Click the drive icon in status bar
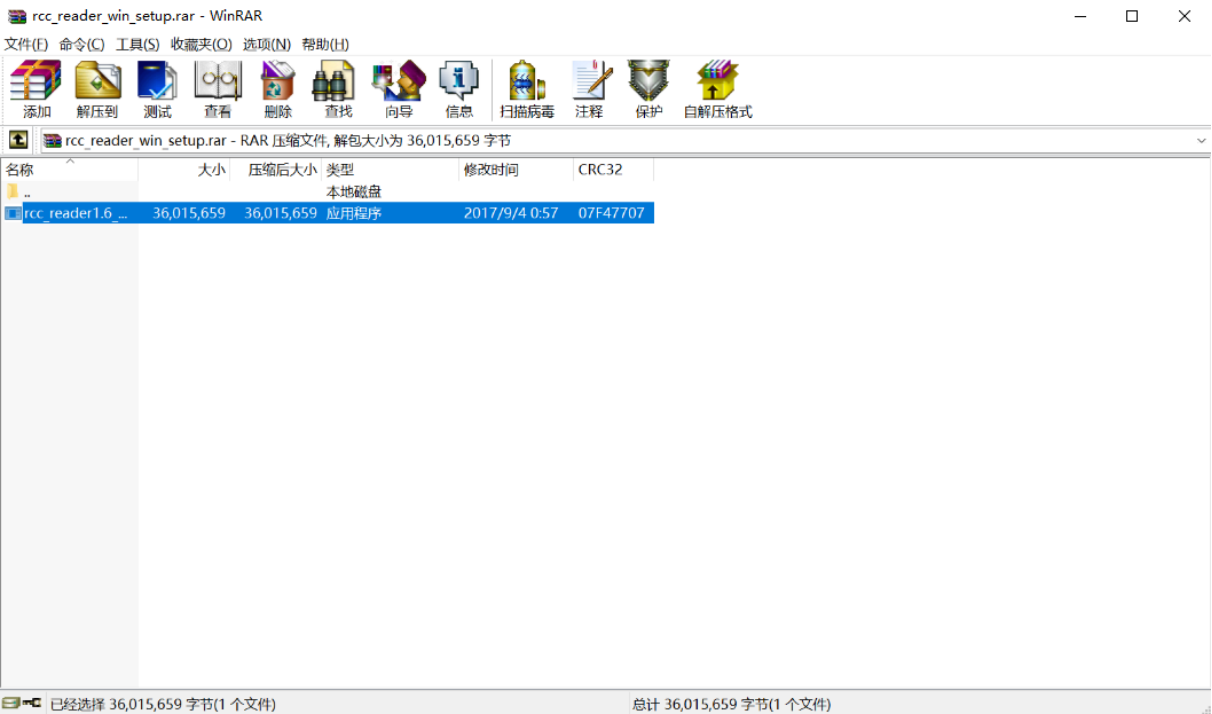This screenshot has height=714, width=1212. pos(11,704)
